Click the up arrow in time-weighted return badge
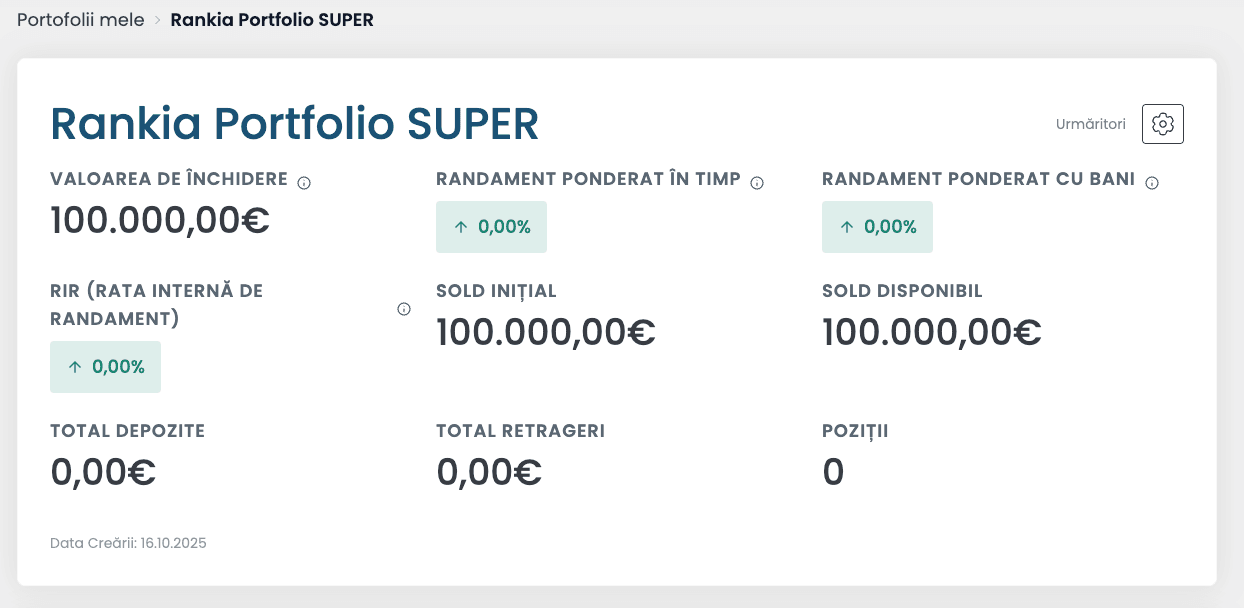 [462, 226]
